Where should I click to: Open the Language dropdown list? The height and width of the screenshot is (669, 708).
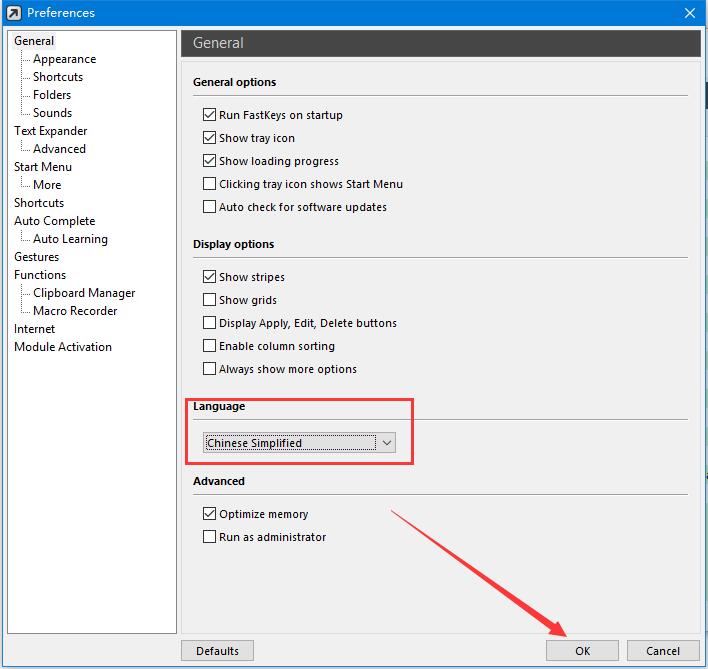(x=387, y=443)
